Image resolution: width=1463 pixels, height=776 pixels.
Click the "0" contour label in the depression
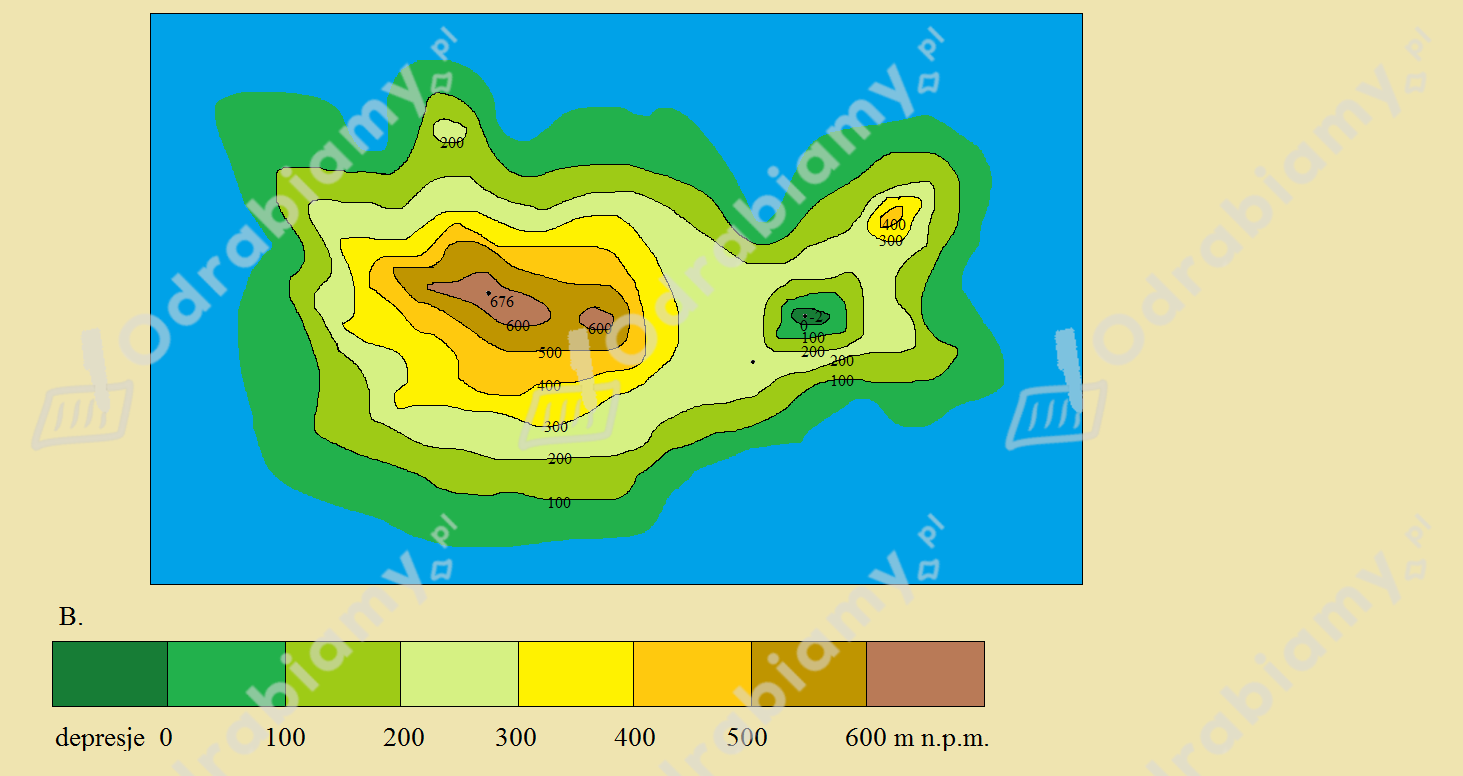pos(804,327)
